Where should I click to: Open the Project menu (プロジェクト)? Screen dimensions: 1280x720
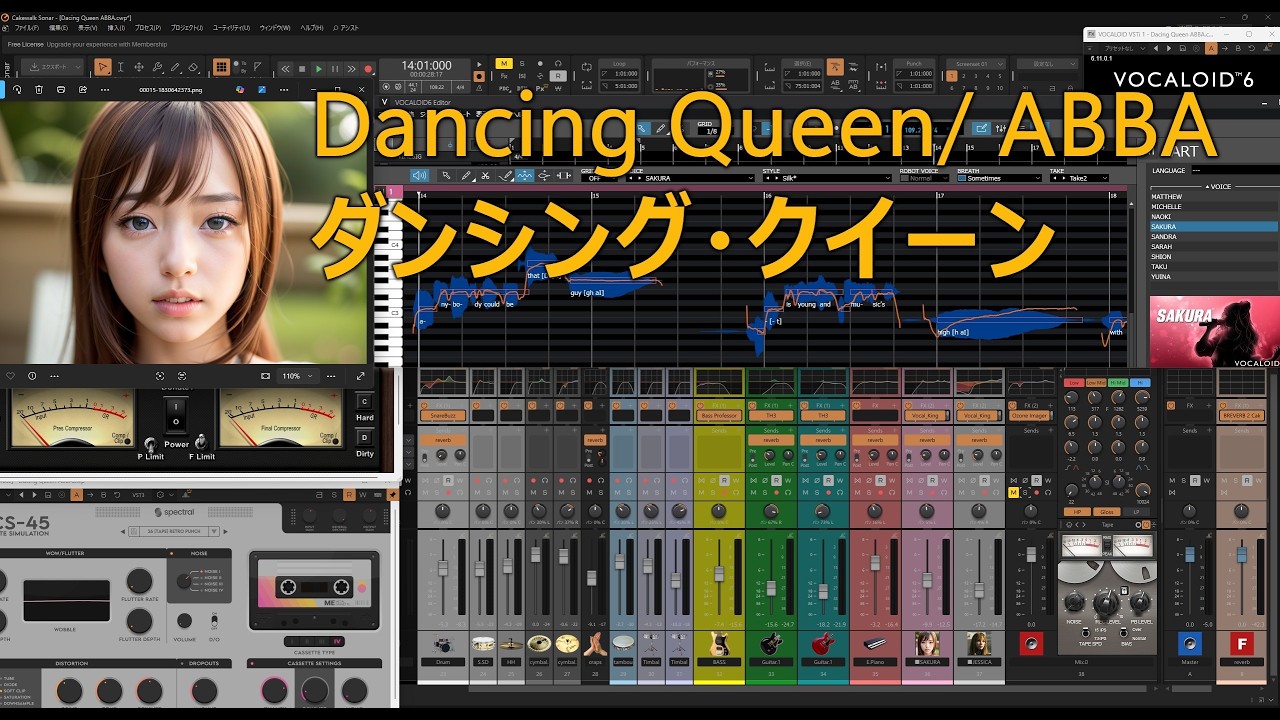coord(186,28)
